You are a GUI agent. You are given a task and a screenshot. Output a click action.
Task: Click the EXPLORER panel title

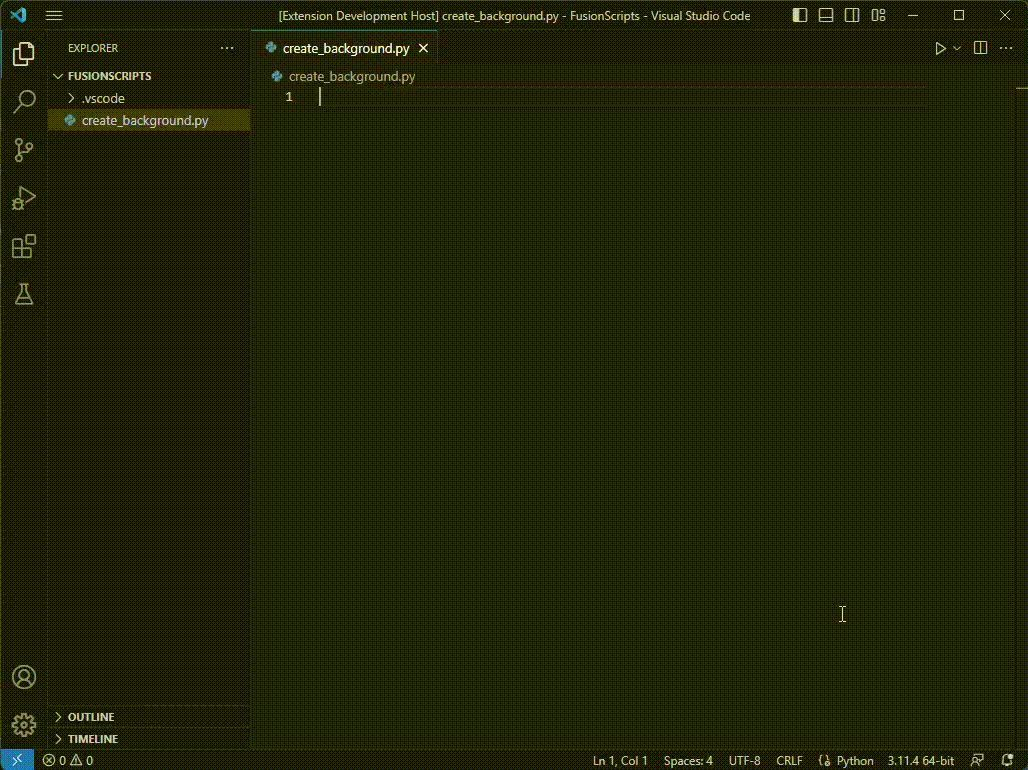(x=93, y=48)
